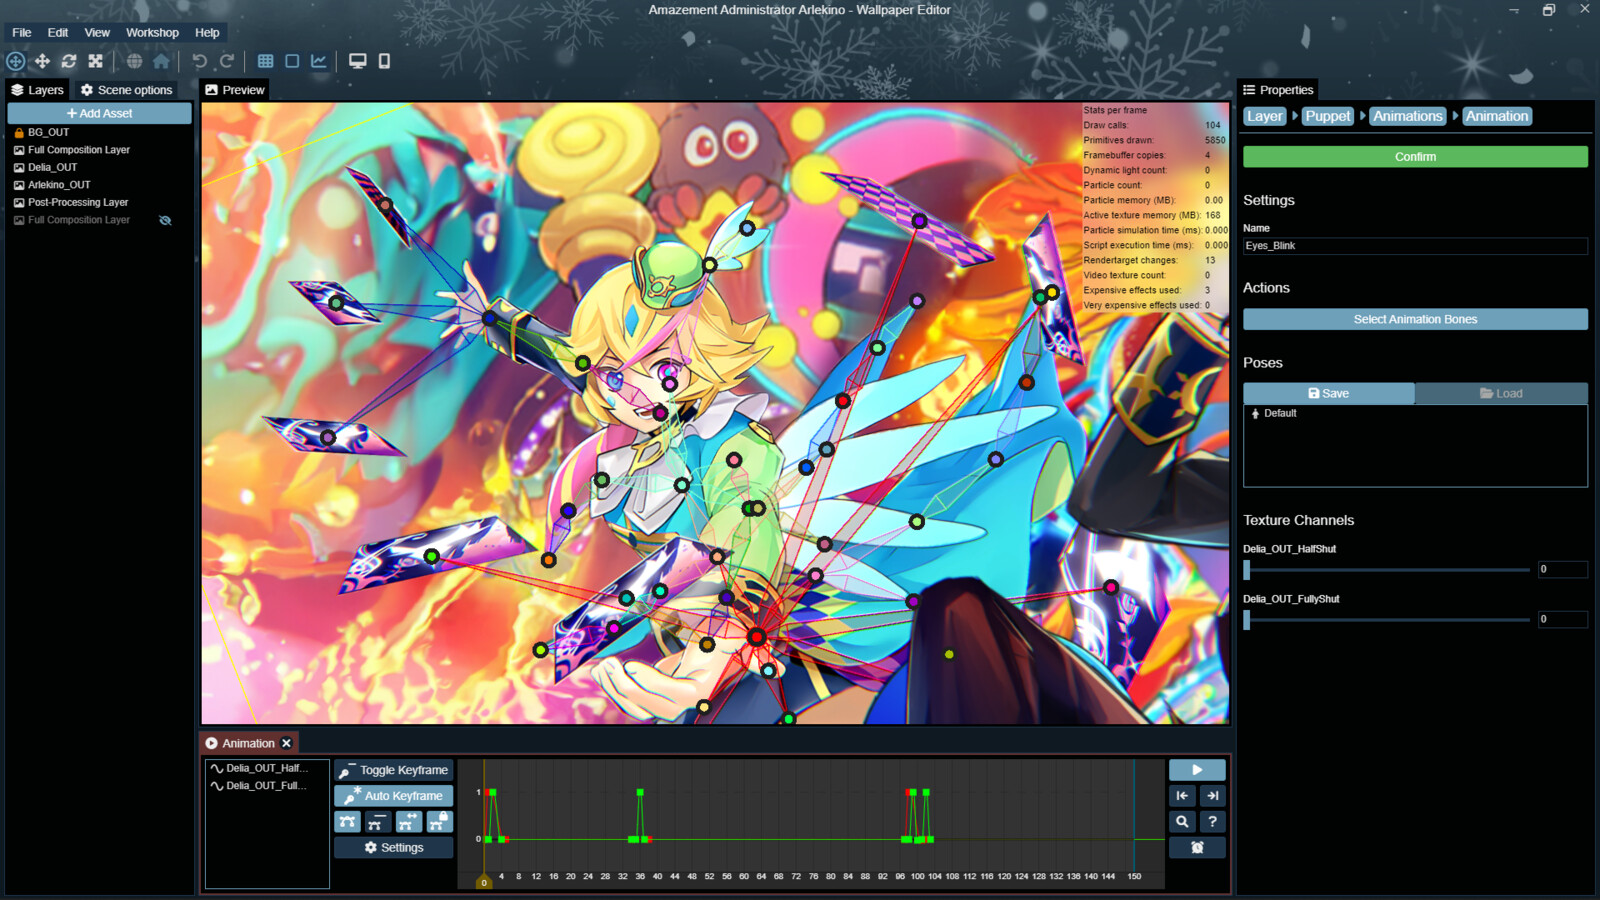The width and height of the screenshot is (1600, 900).
Task: Click the image icon beside Arlekino_OUT layer
Action: click(x=18, y=185)
